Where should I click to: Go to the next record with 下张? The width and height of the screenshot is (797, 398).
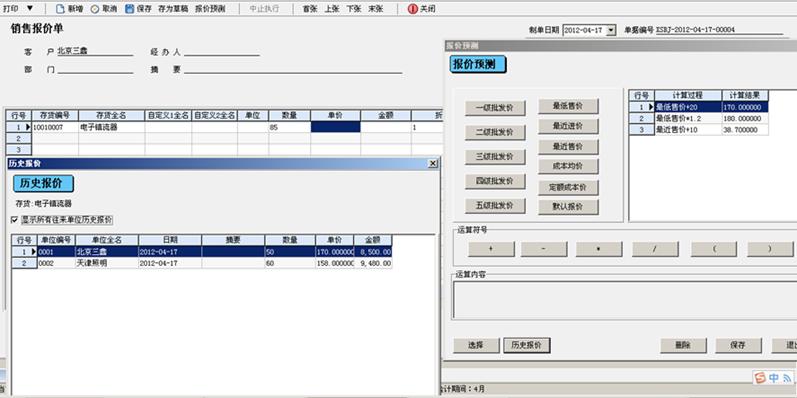[354, 9]
